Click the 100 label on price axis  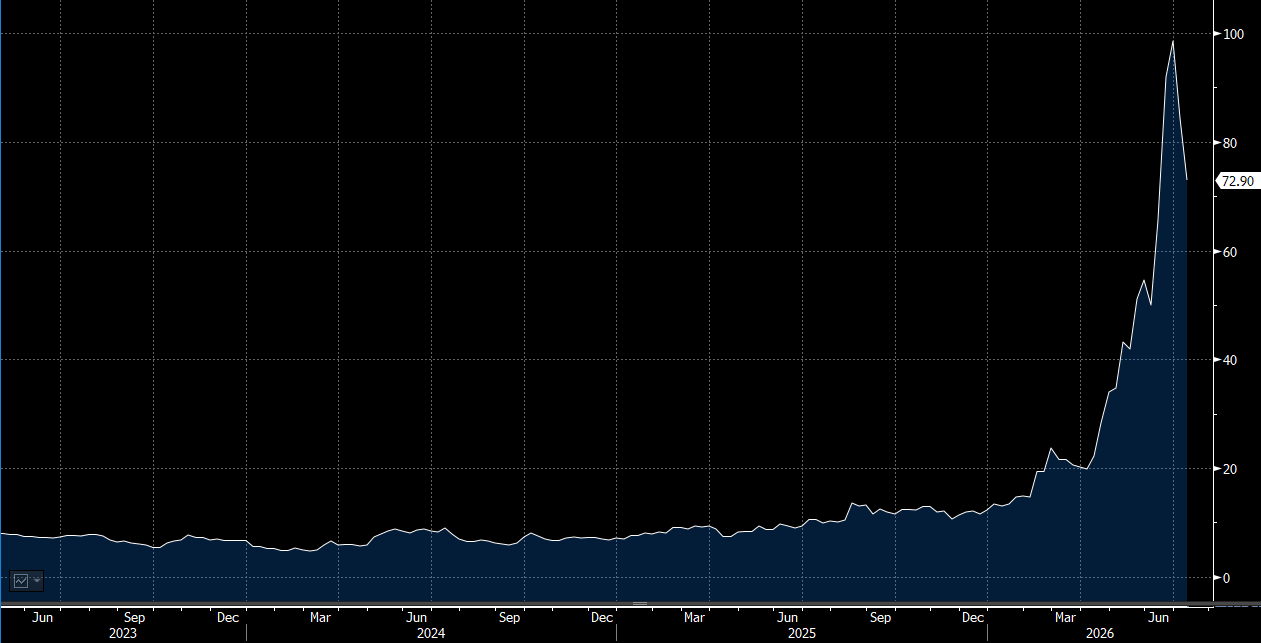[1234, 34]
